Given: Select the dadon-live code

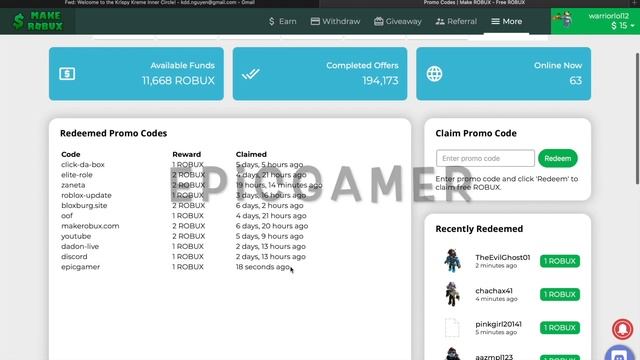Looking at the screenshot, I should click(80, 246).
